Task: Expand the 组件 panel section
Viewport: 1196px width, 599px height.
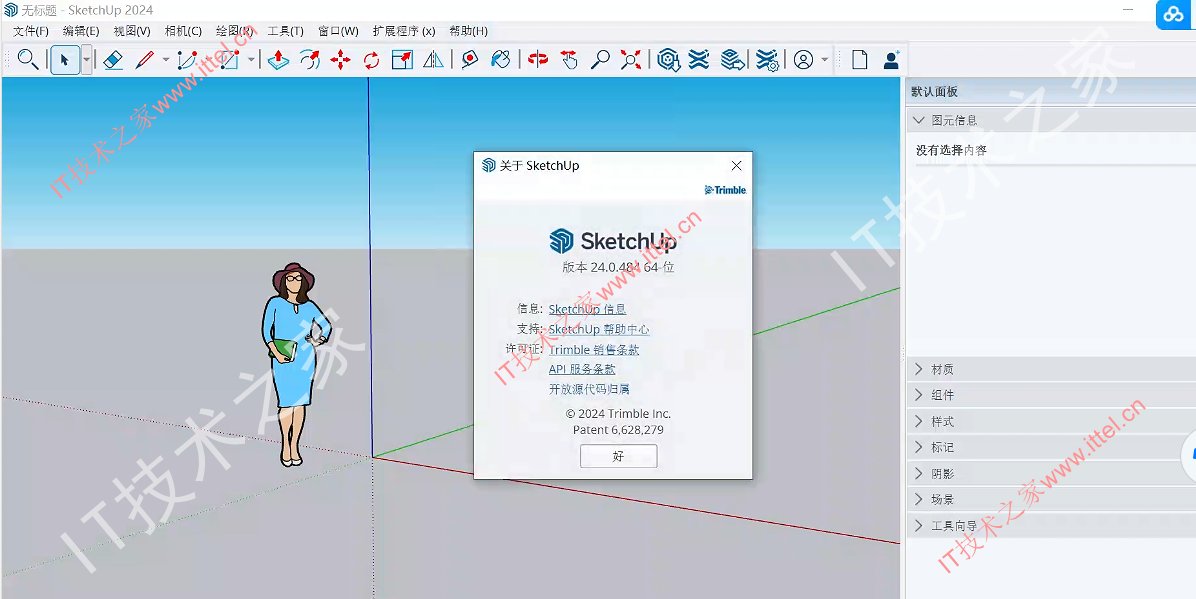Action: (x=1051, y=395)
